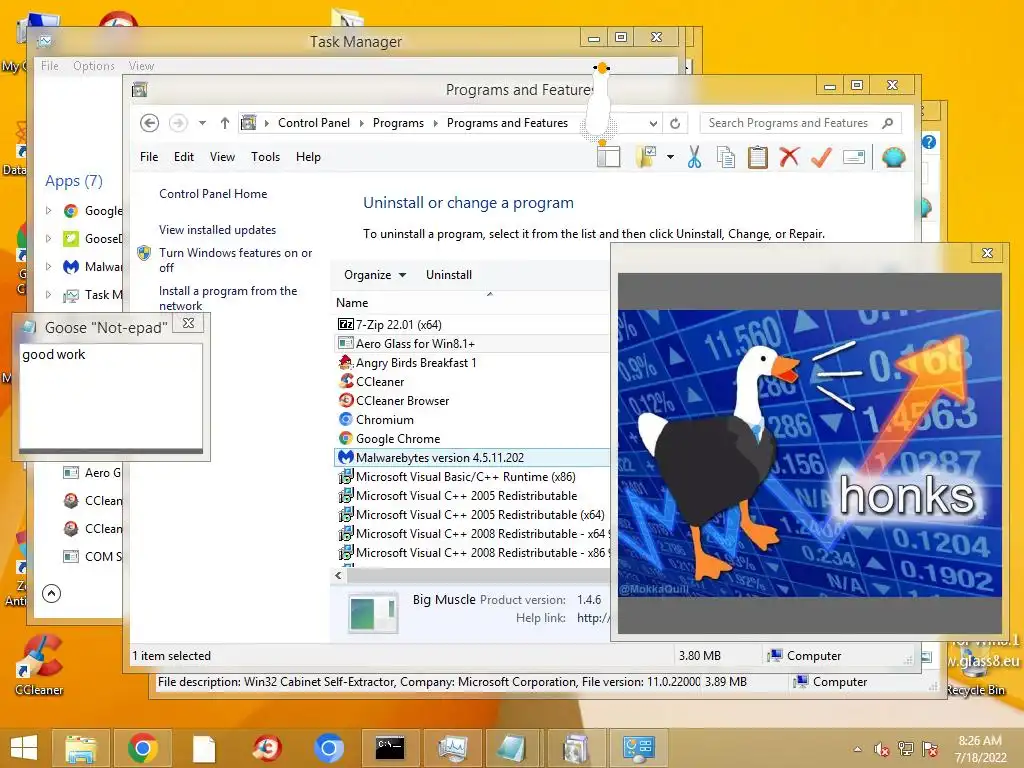Expand the Goose row in Task Manager

[x=48, y=238]
